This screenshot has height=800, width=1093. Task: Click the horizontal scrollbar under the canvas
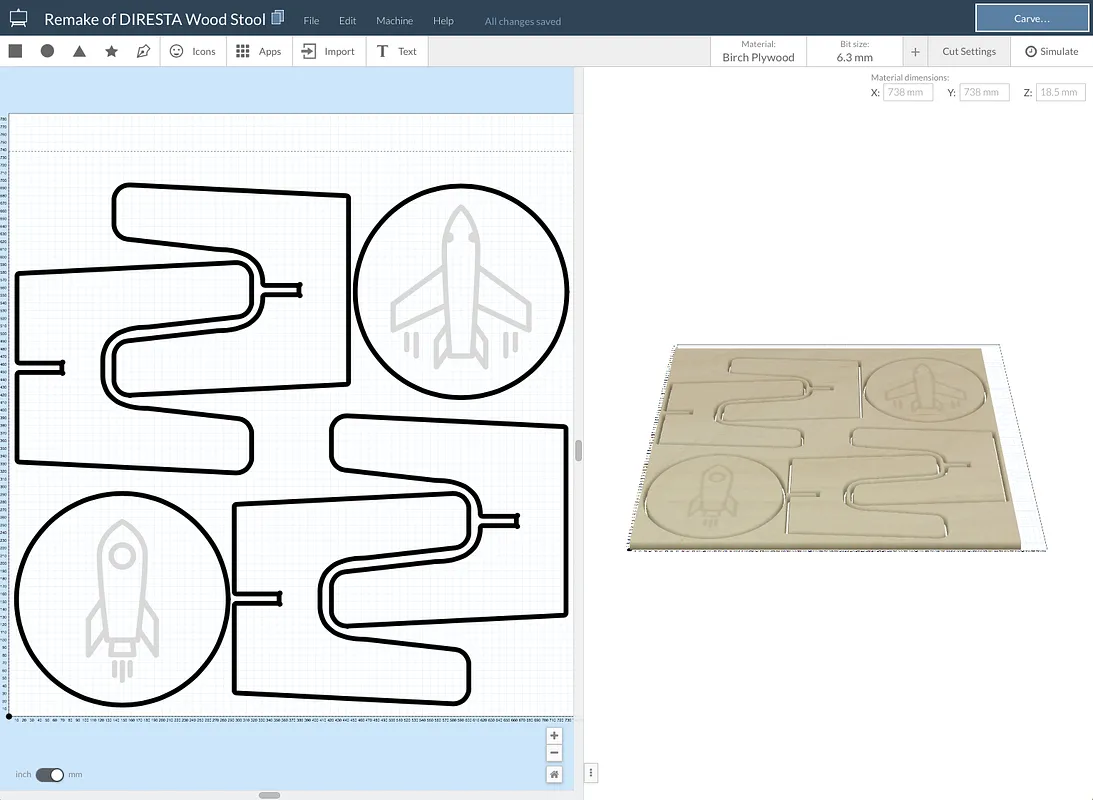269,795
